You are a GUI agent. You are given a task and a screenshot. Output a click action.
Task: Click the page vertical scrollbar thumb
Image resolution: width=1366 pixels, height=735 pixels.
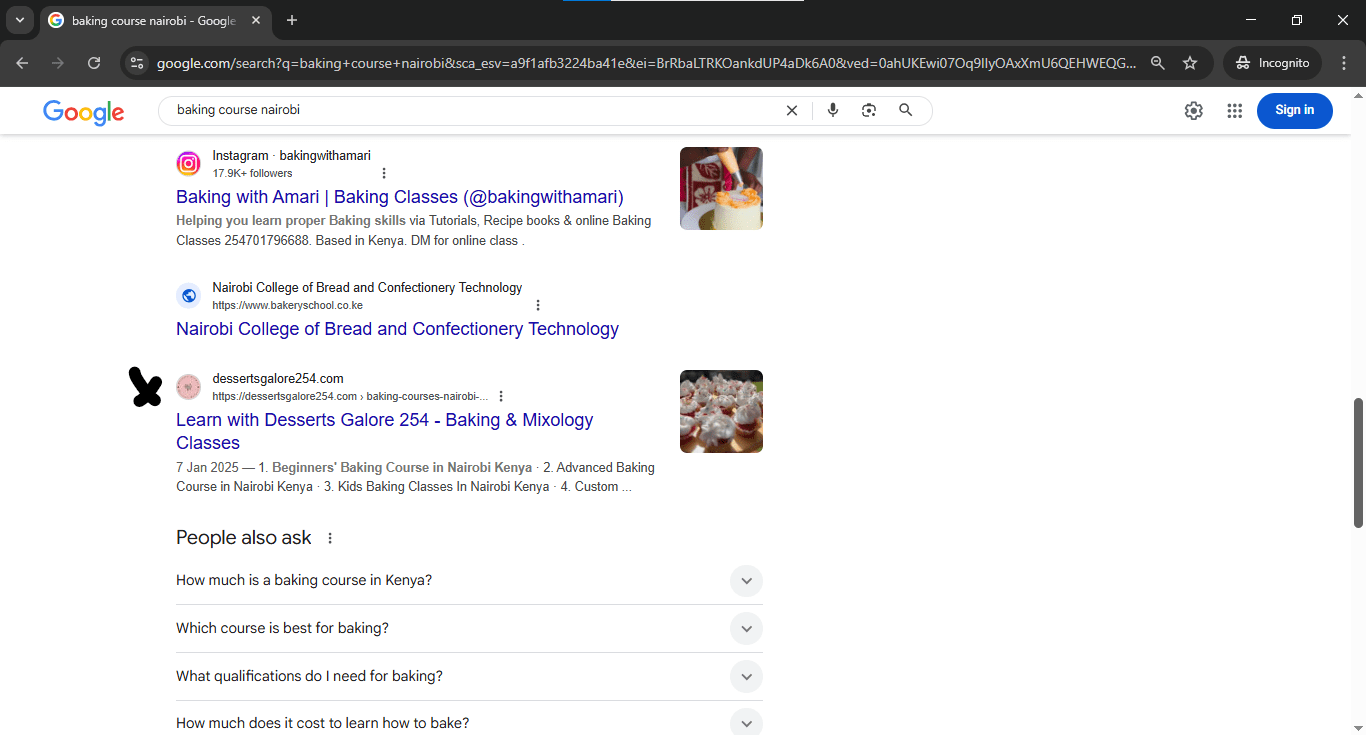coord(1358,462)
